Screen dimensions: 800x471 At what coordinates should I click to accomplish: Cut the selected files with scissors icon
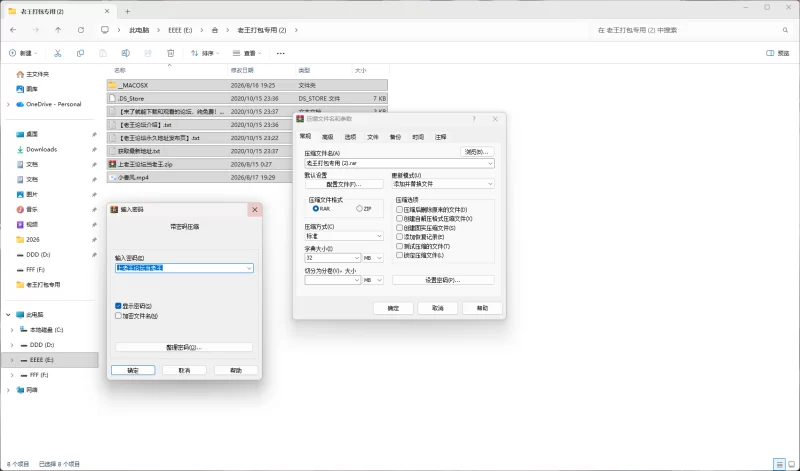coord(58,53)
